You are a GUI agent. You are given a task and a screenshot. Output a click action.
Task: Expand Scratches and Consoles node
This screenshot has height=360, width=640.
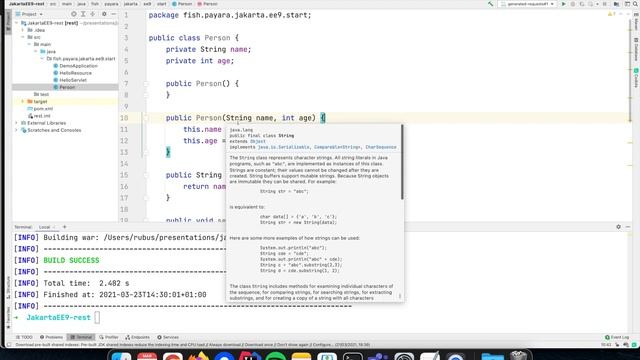17,130
